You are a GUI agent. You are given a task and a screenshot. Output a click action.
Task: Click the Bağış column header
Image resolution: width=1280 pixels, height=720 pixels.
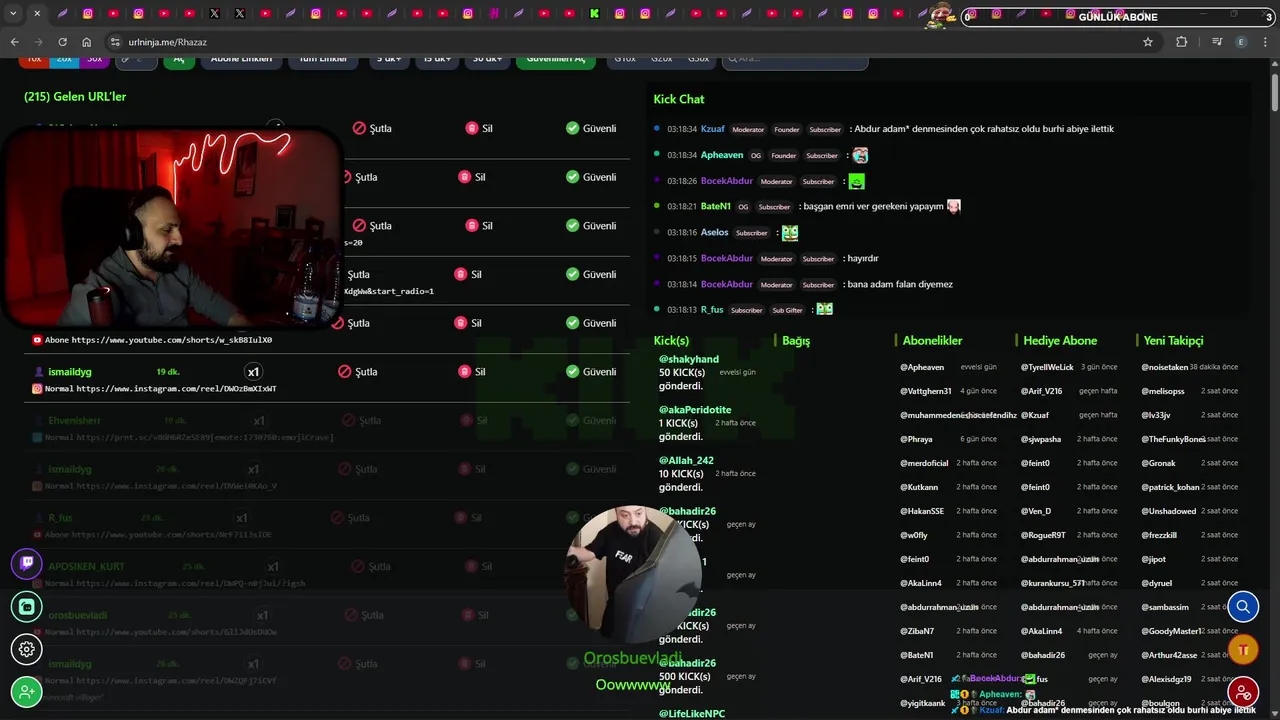pyautogui.click(x=796, y=341)
